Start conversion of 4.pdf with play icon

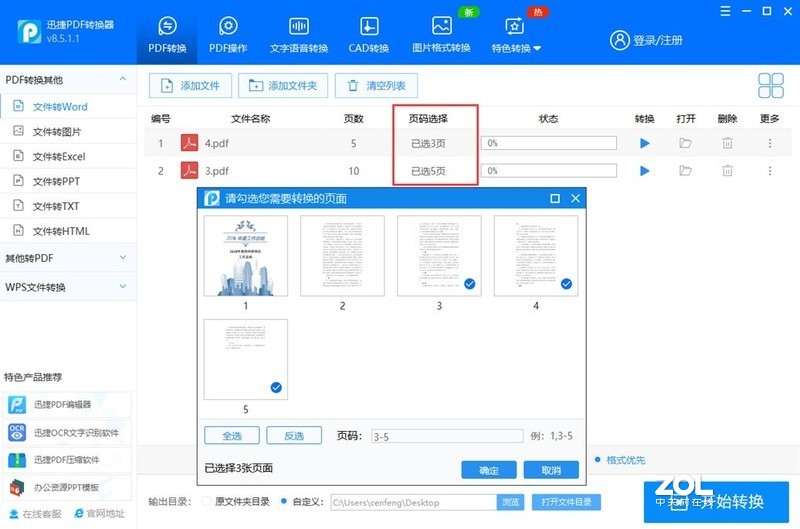click(x=644, y=143)
